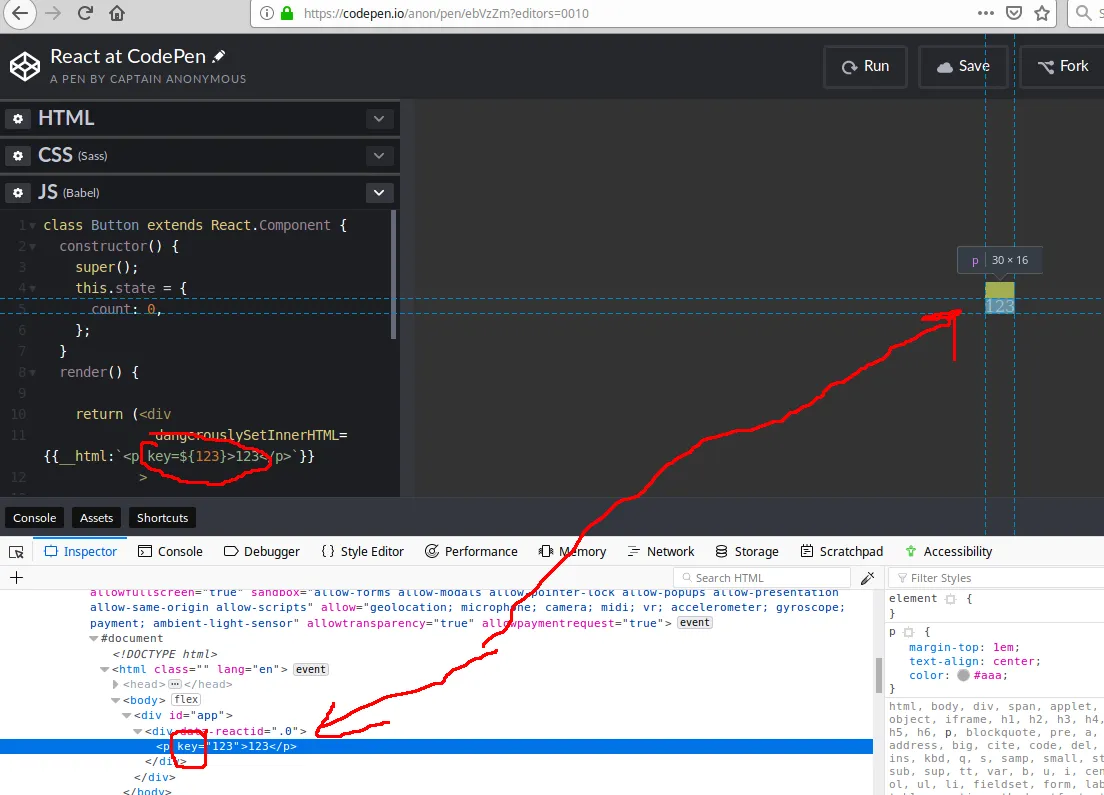The image size is (1104, 795).
Task: Click the event badge on the iframe element
Action: tap(695, 623)
